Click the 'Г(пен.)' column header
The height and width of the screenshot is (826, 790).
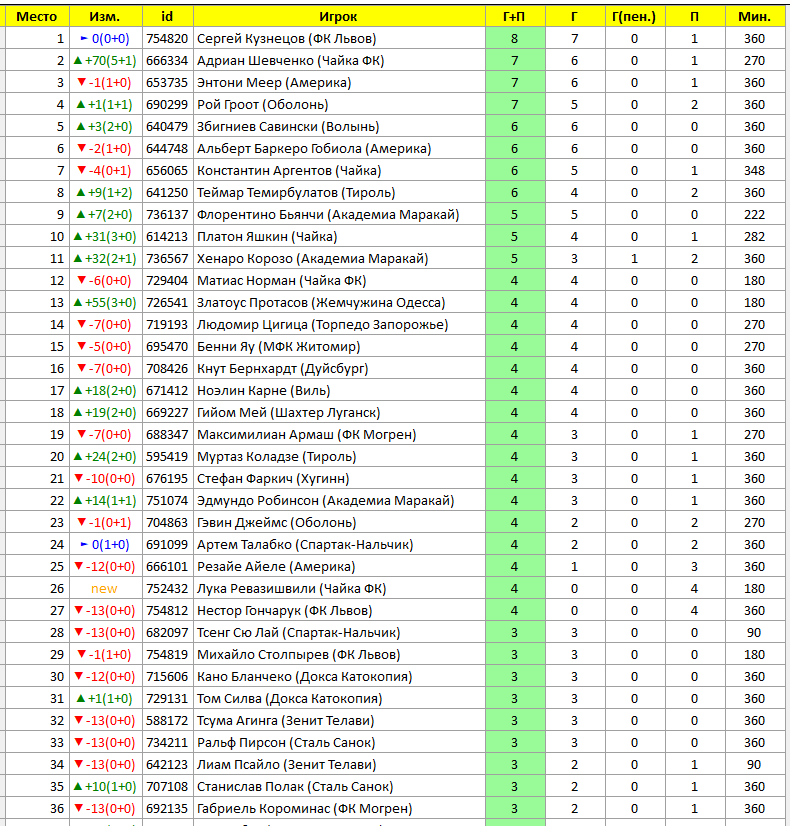coord(635,16)
